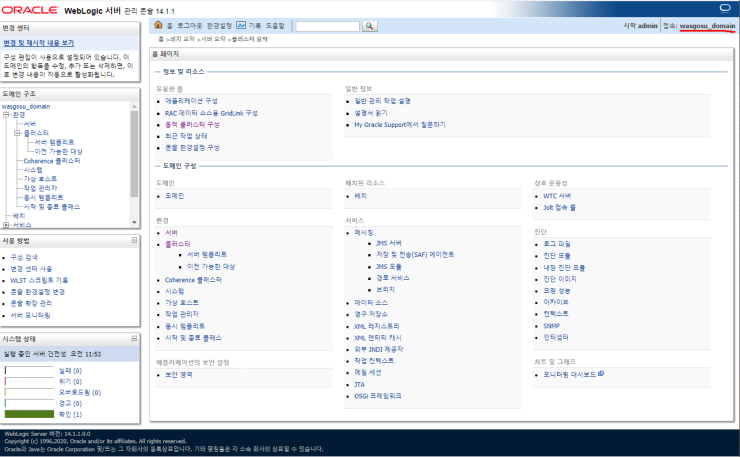
Task: Click the Oracle speech-bubble icon at top right
Action: (x=725, y=8)
